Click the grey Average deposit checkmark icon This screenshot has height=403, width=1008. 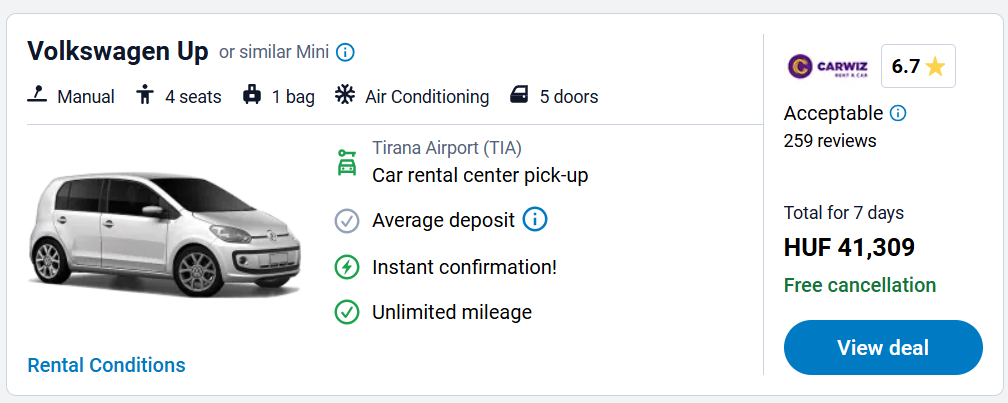[347, 220]
